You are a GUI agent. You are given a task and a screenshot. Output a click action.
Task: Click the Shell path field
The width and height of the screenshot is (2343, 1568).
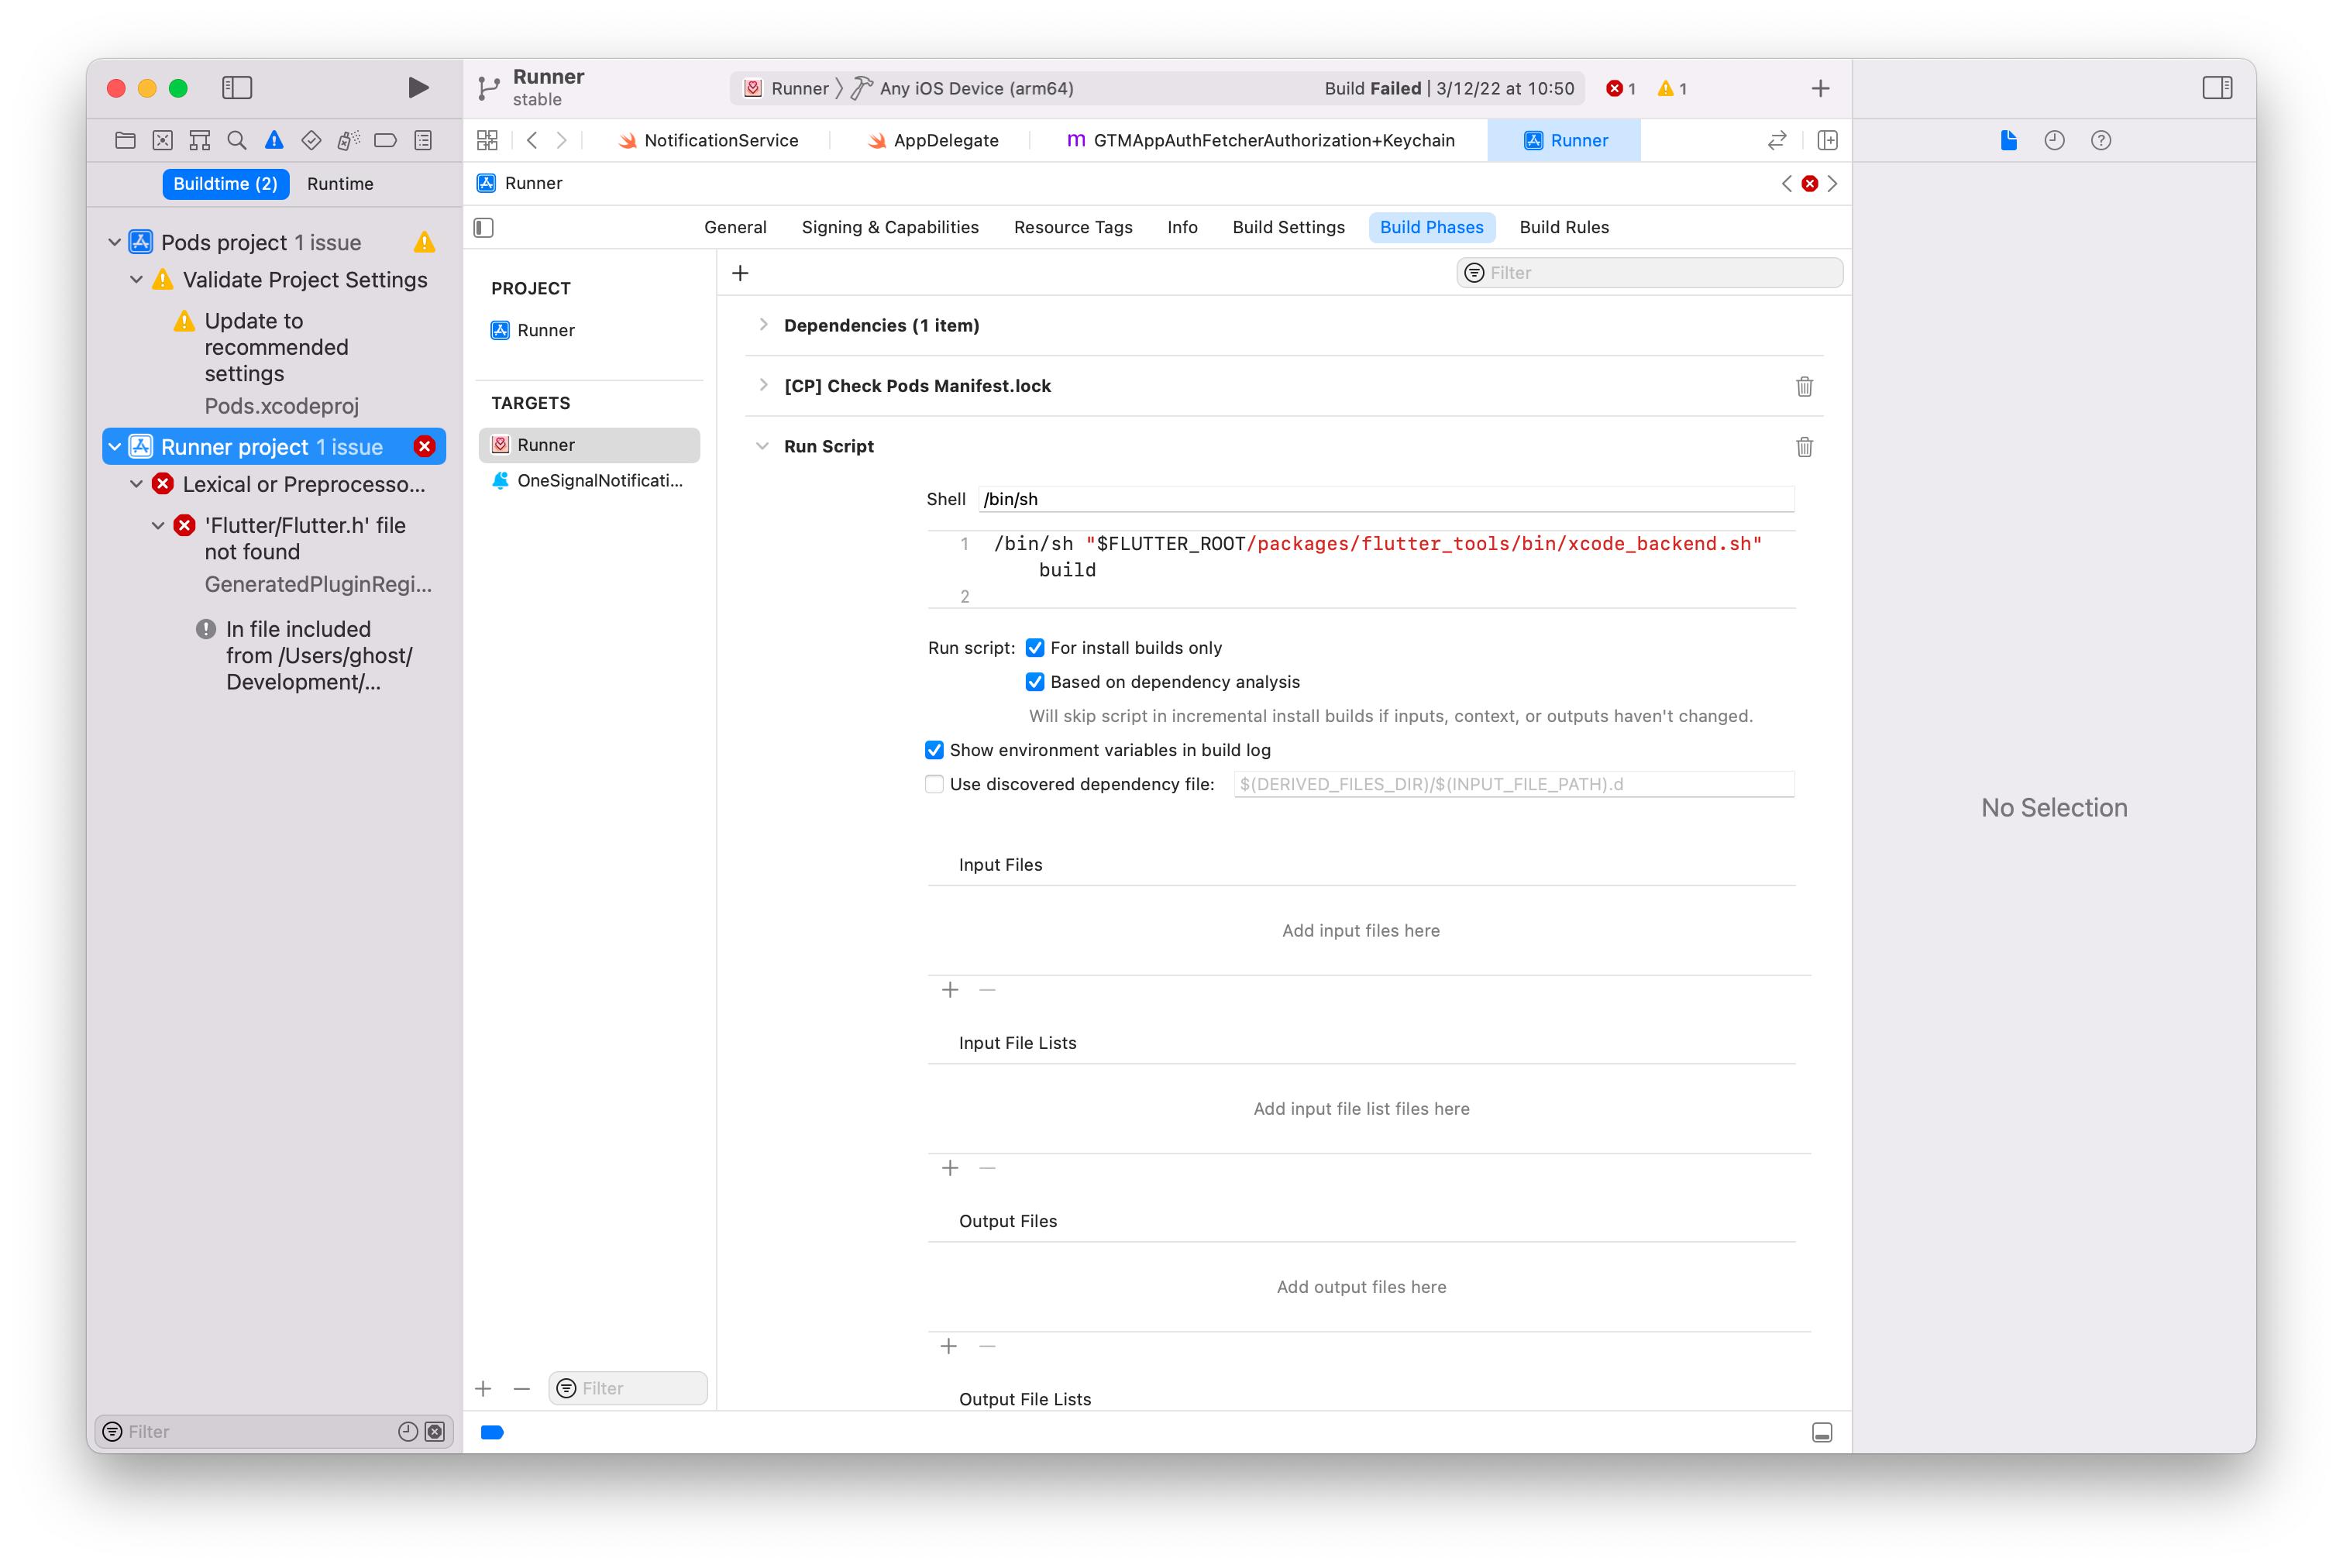[x=1386, y=499]
